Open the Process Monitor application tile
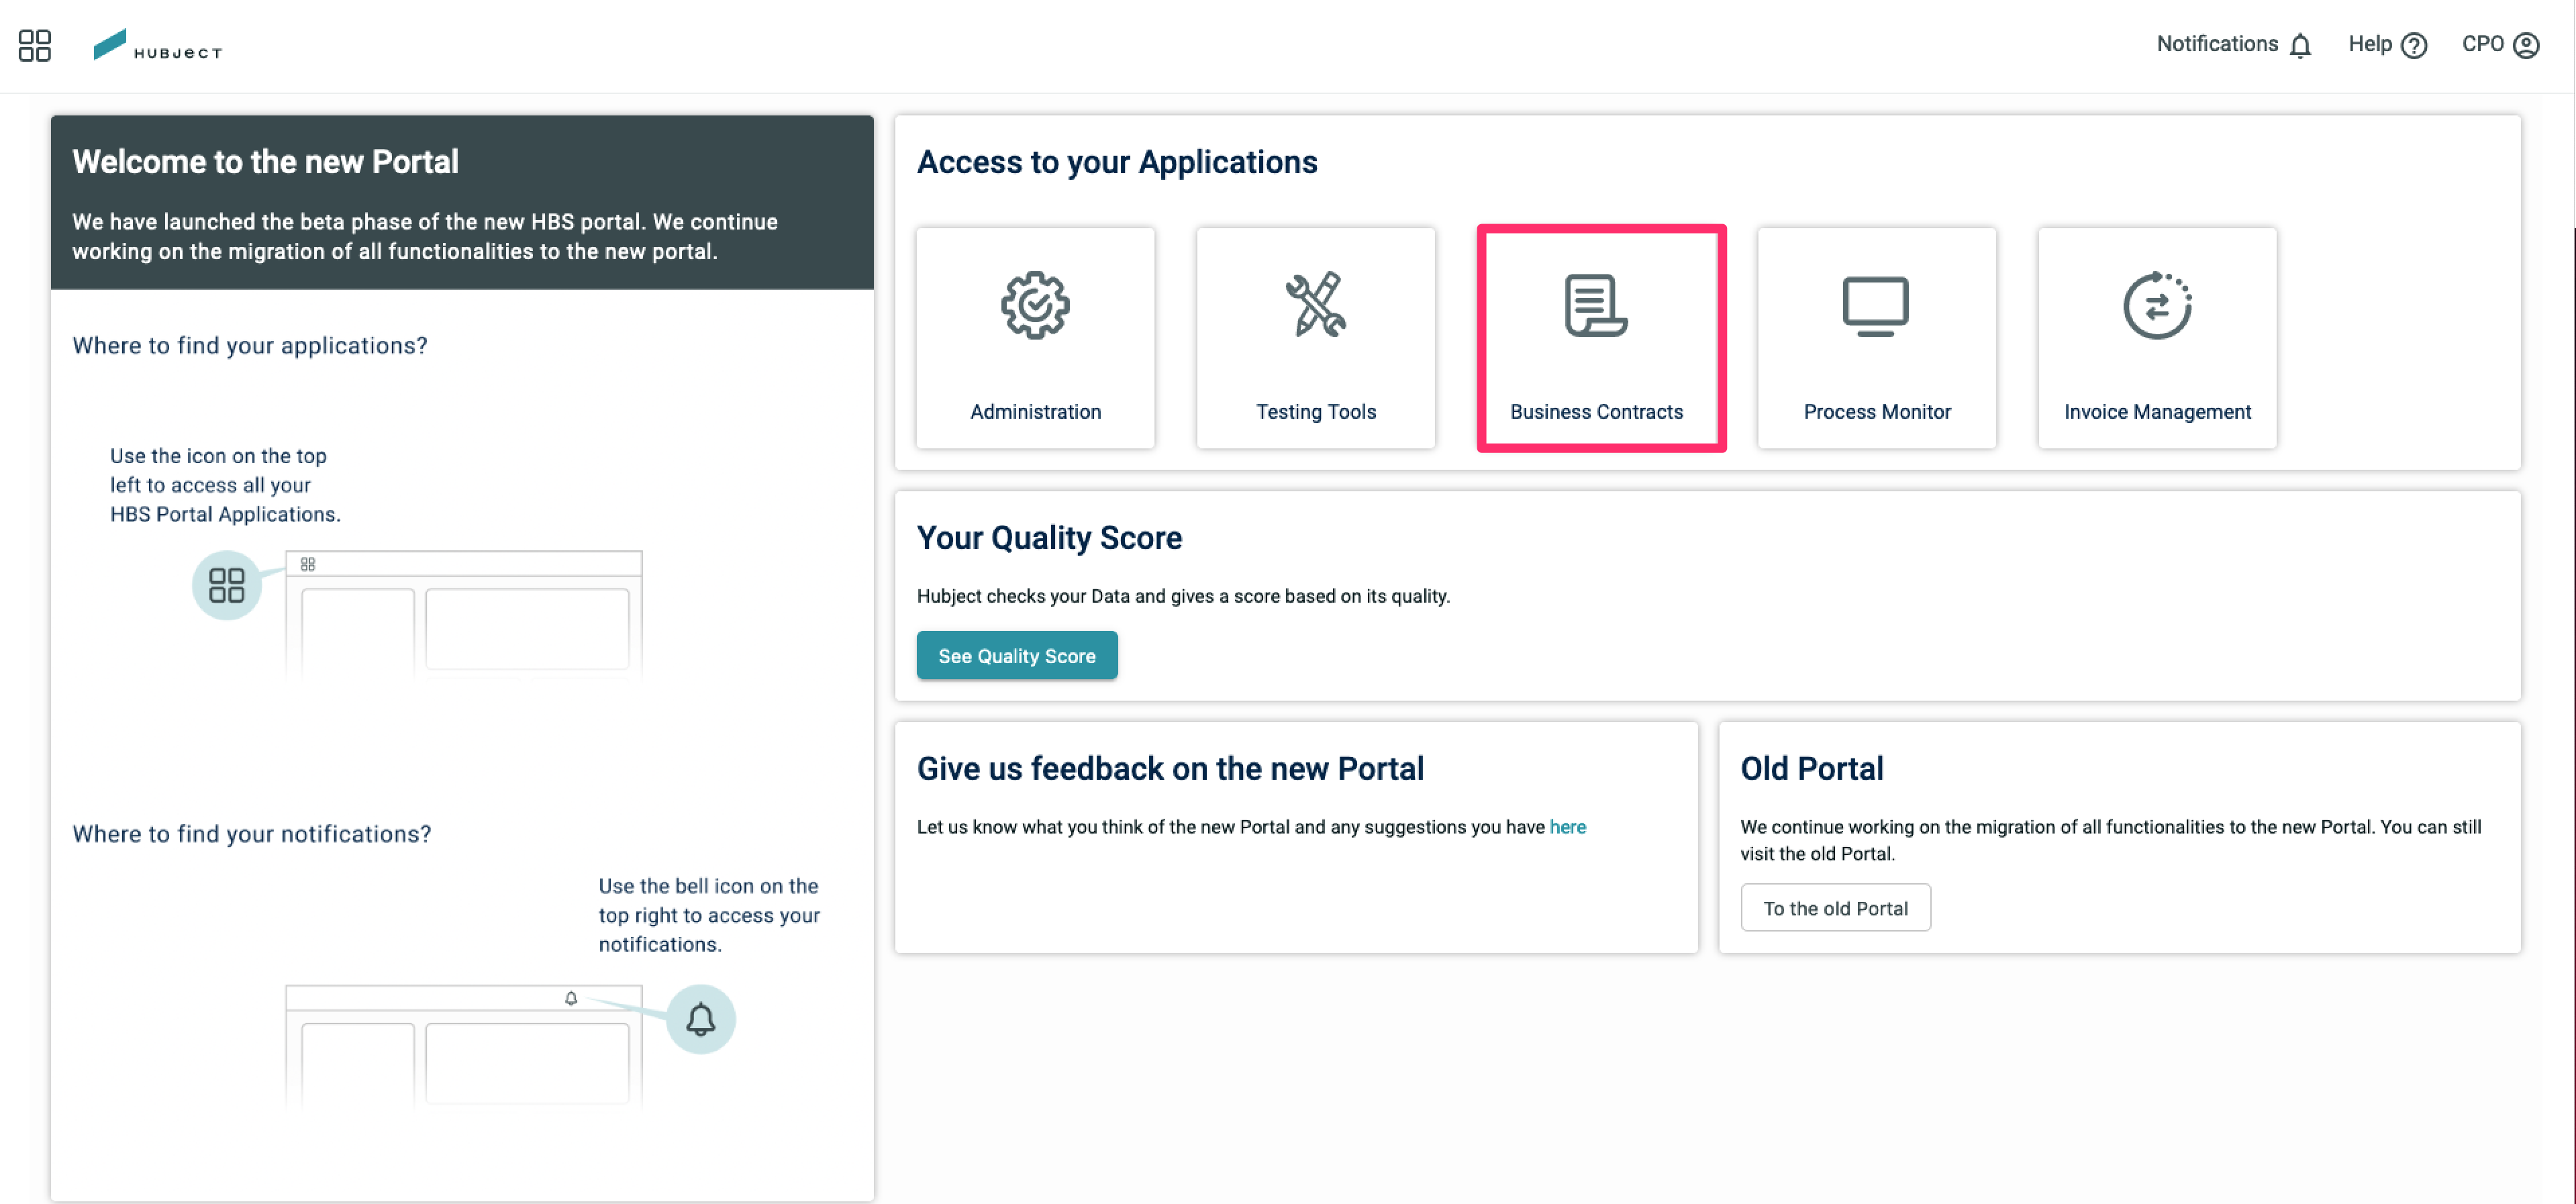 pos(1877,338)
